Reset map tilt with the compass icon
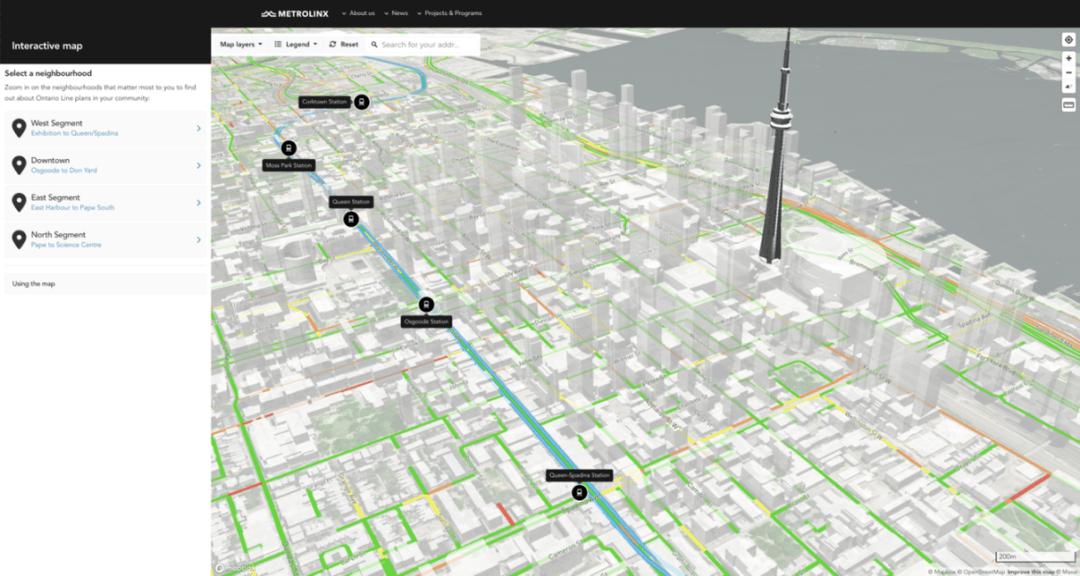1080x576 pixels. pyautogui.click(x=1068, y=86)
